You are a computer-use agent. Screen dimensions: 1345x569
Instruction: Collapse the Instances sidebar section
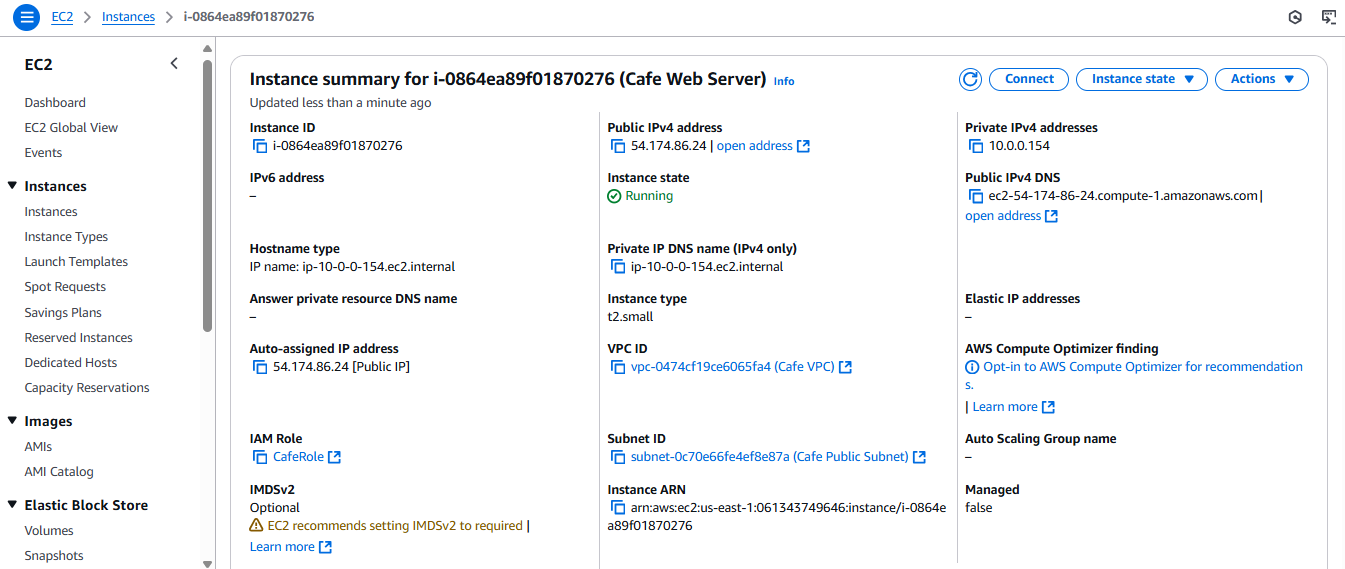click(x=12, y=186)
